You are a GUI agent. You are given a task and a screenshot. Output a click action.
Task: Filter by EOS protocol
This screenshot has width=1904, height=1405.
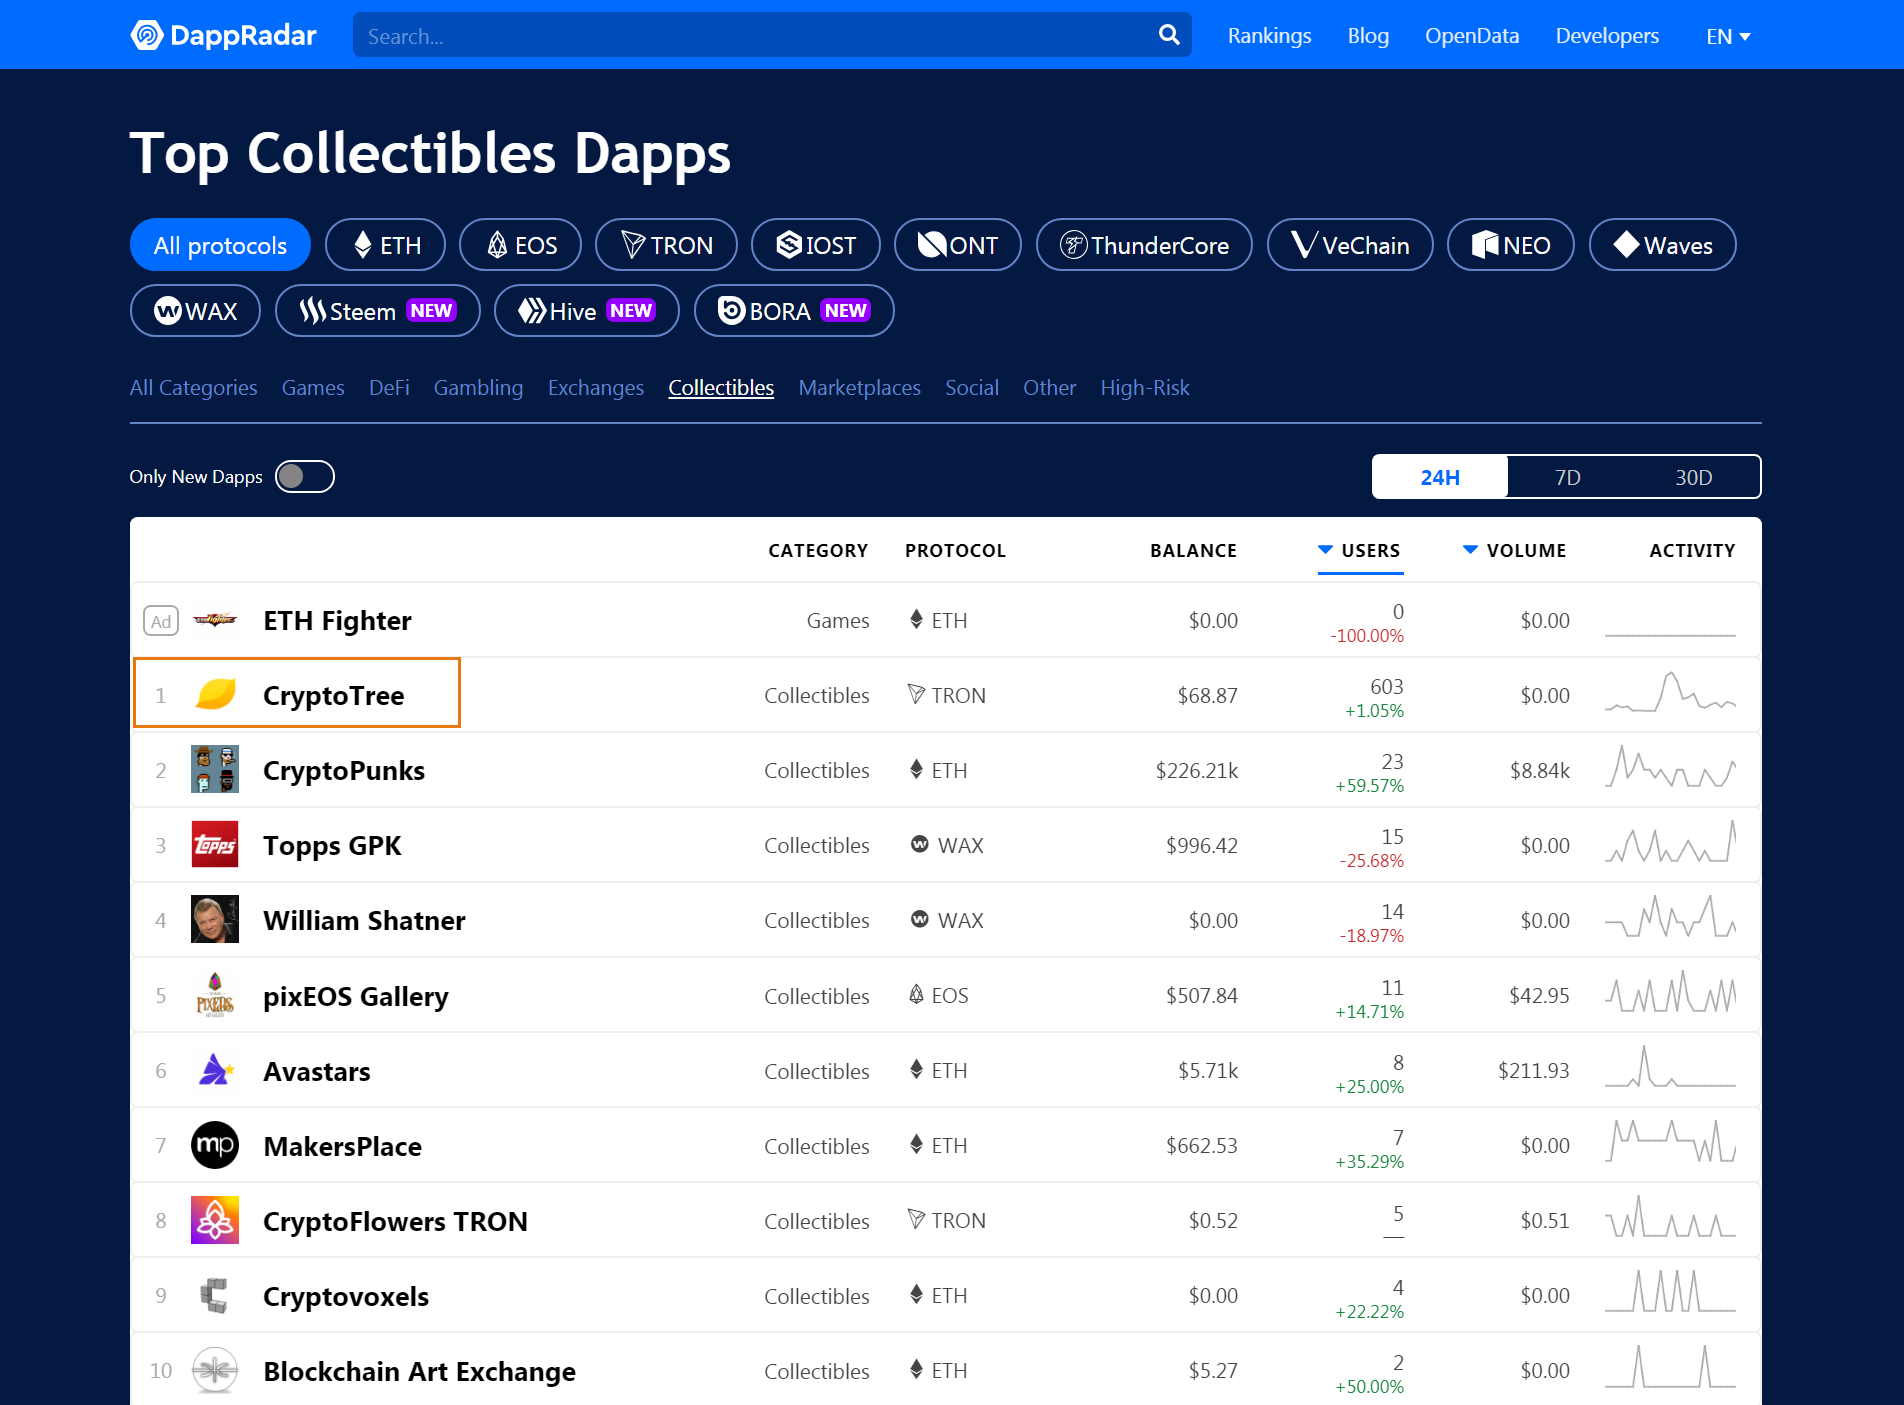point(520,245)
